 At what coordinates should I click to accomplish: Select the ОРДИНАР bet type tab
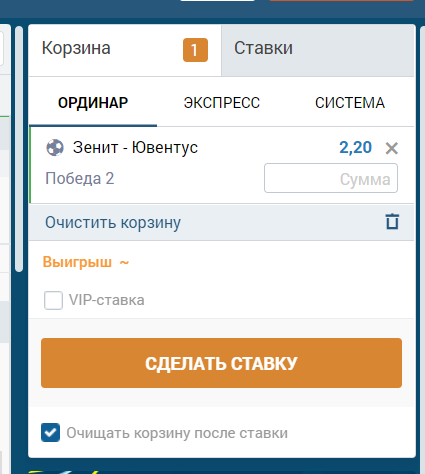pyautogui.click(x=93, y=103)
